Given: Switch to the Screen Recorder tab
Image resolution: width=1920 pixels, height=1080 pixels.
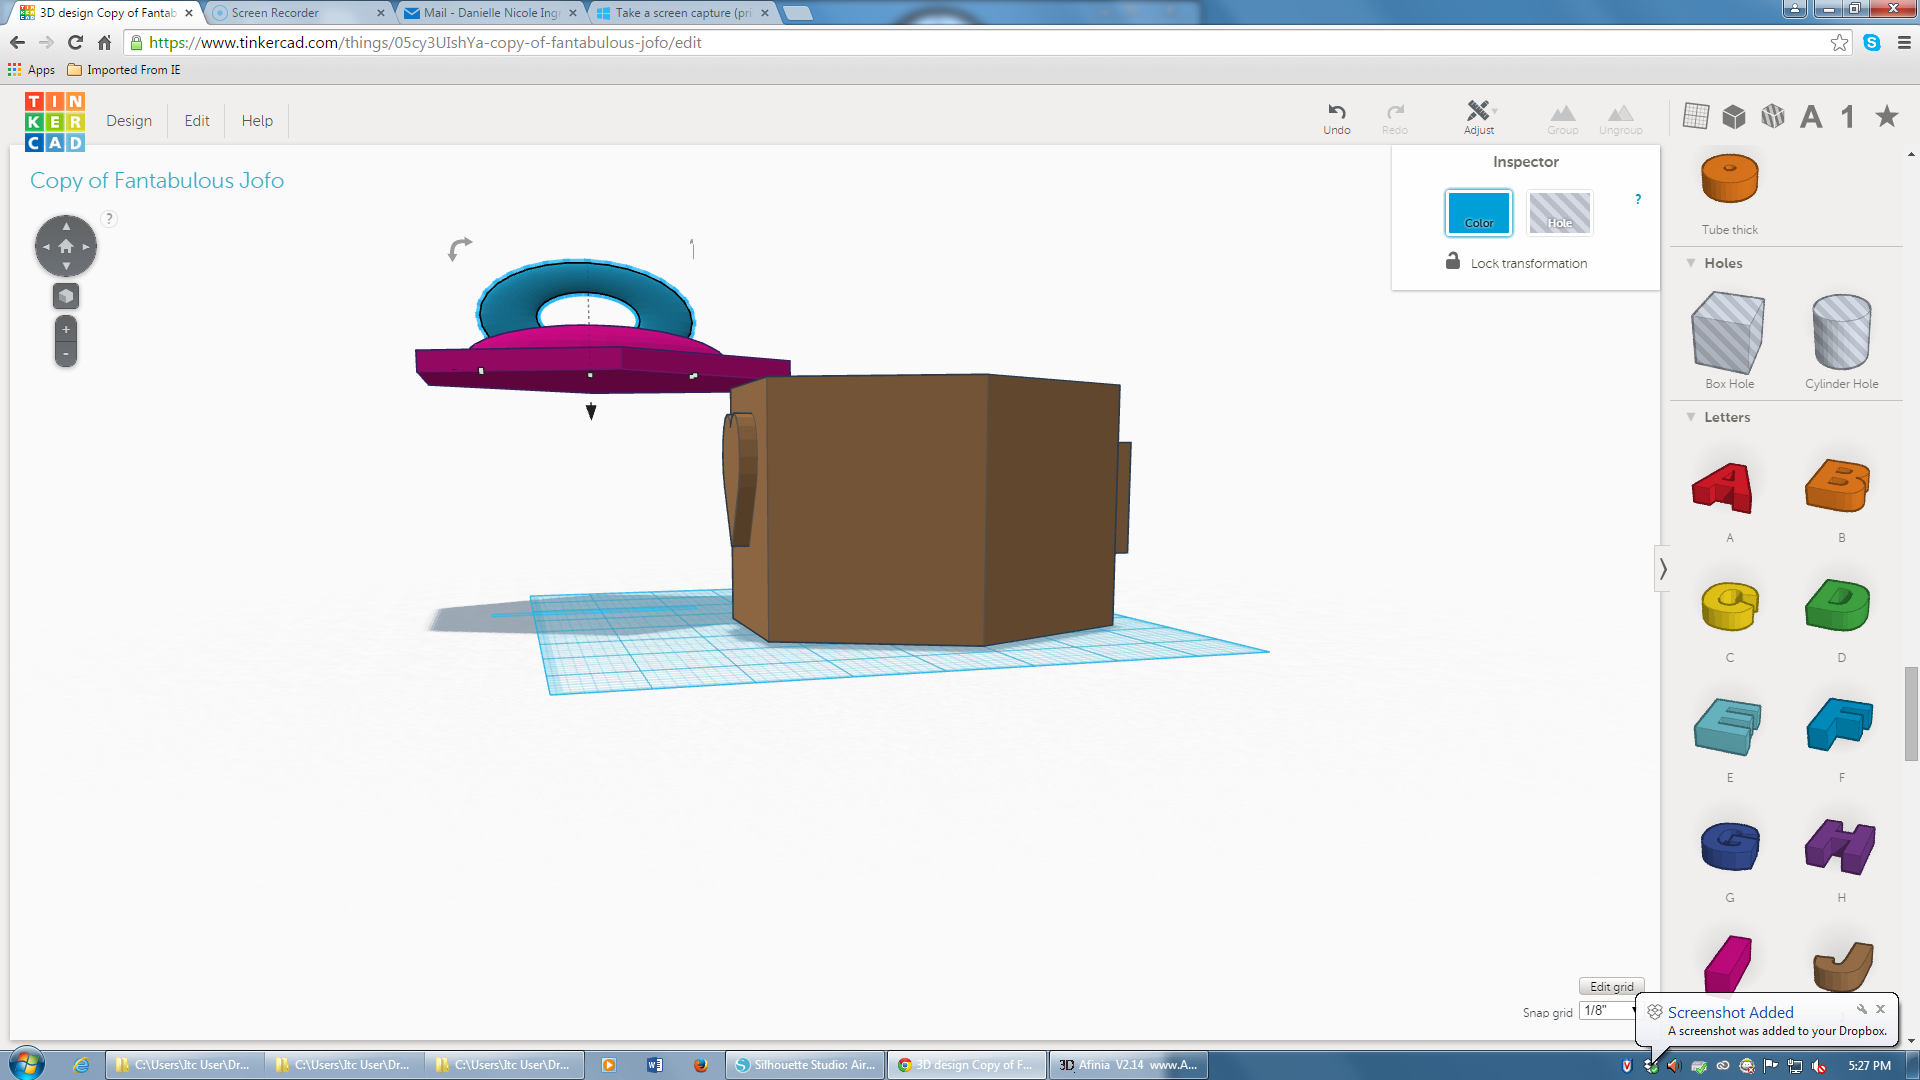Looking at the screenshot, I should 298,13.
